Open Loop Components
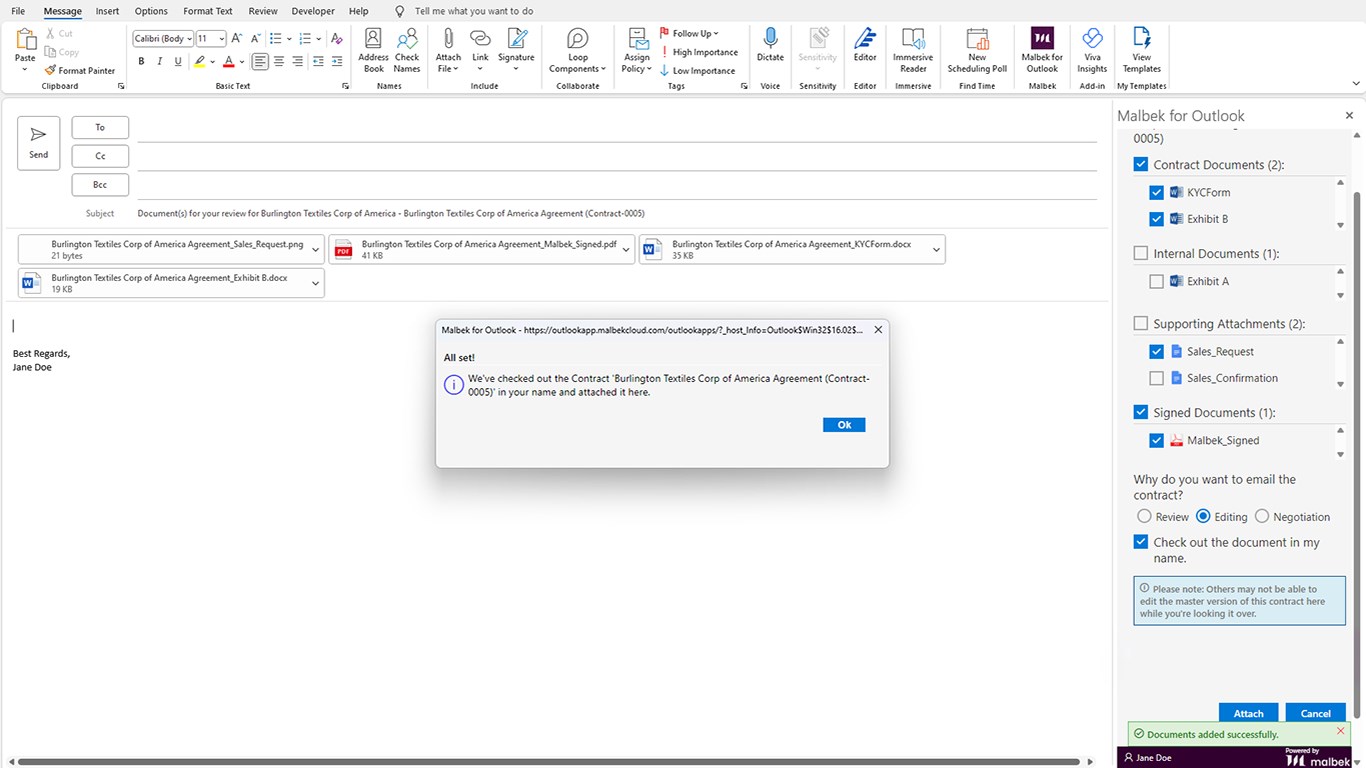 pyautogui.click(x=578, y=50)
